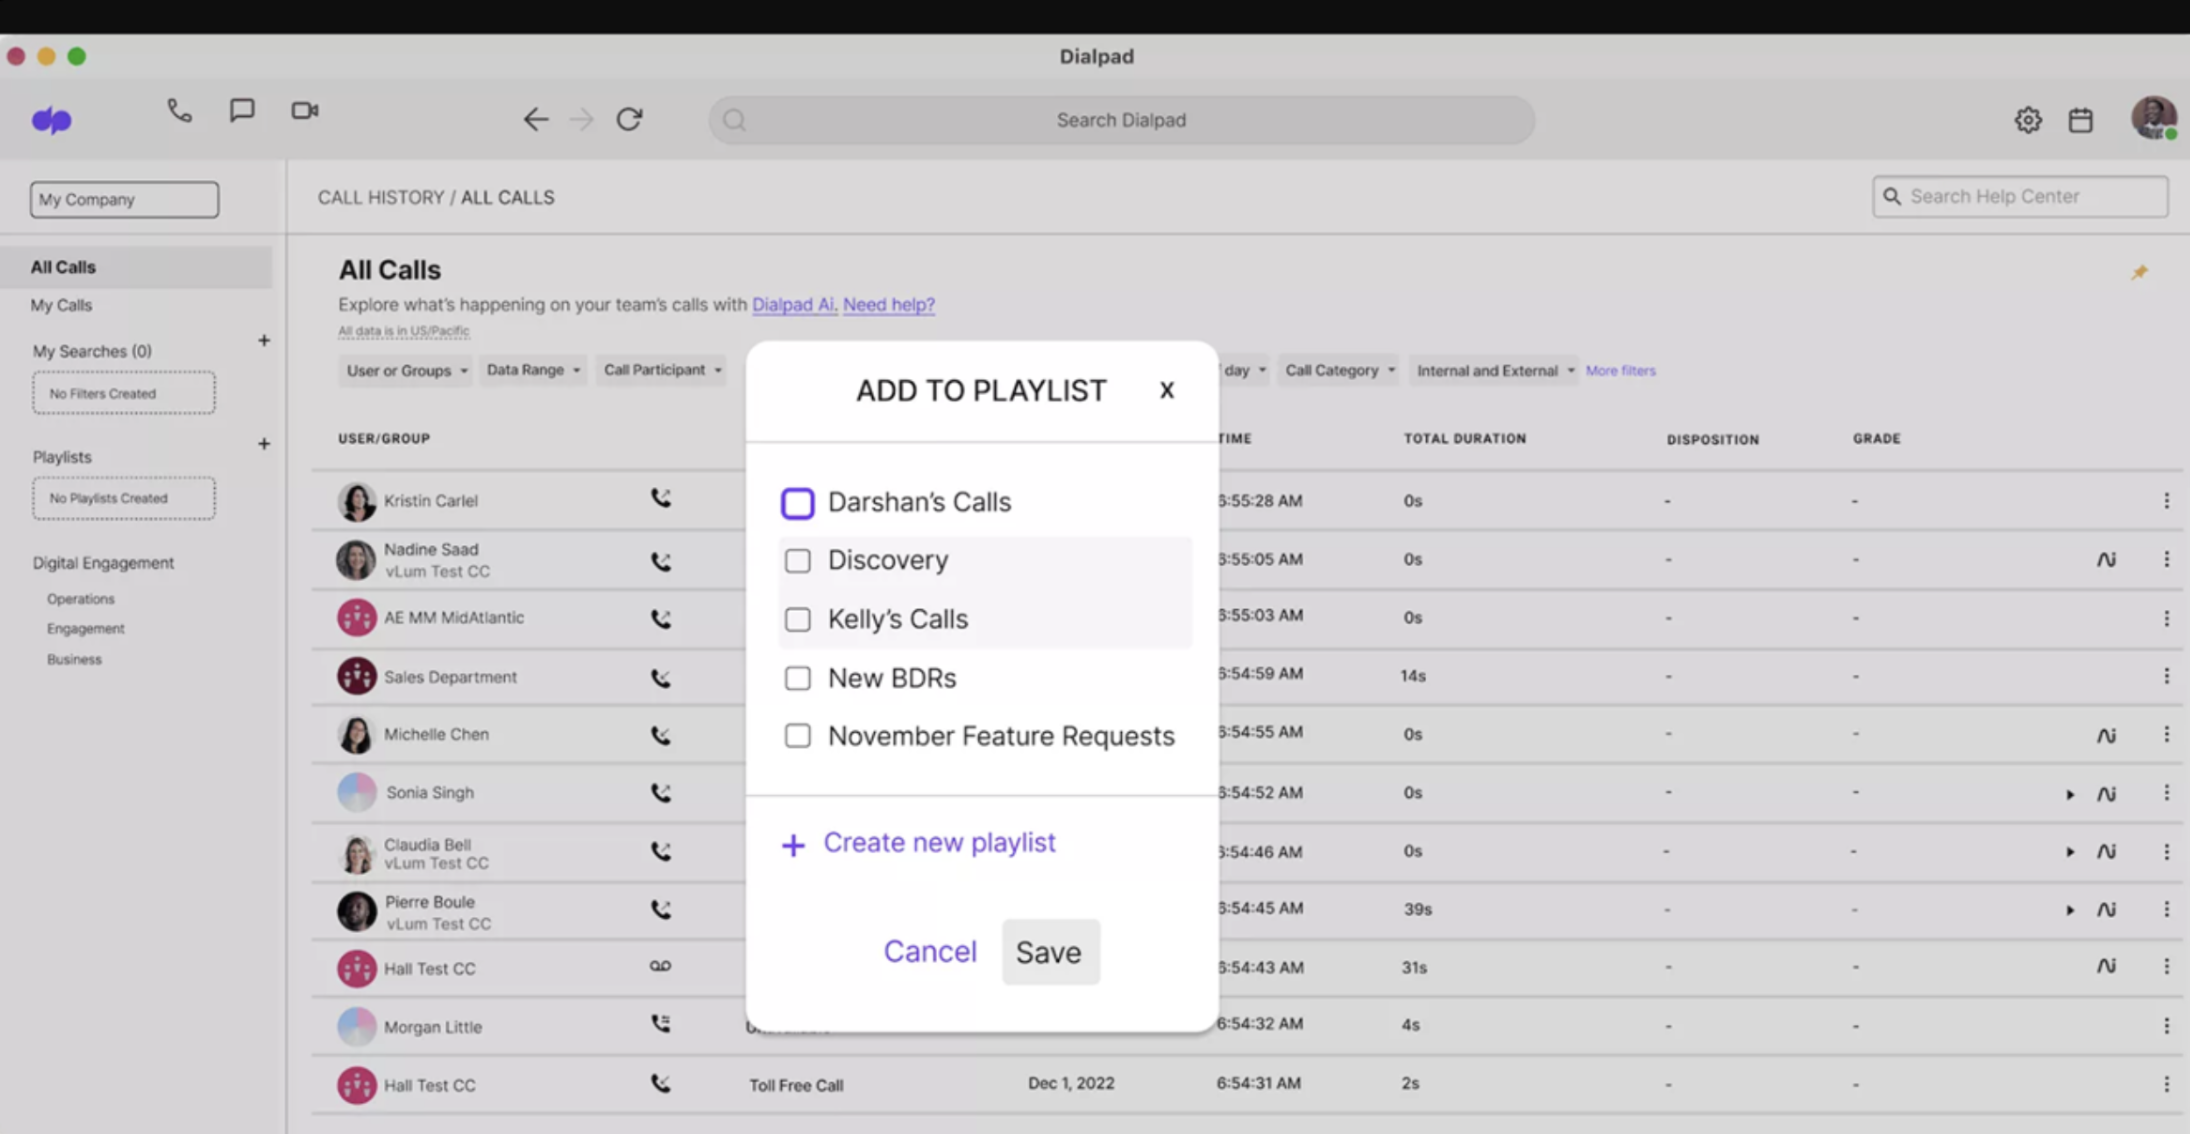Check the Discovery playlist checkbox
The image size is (2190, 1134).
coord(797,561)
